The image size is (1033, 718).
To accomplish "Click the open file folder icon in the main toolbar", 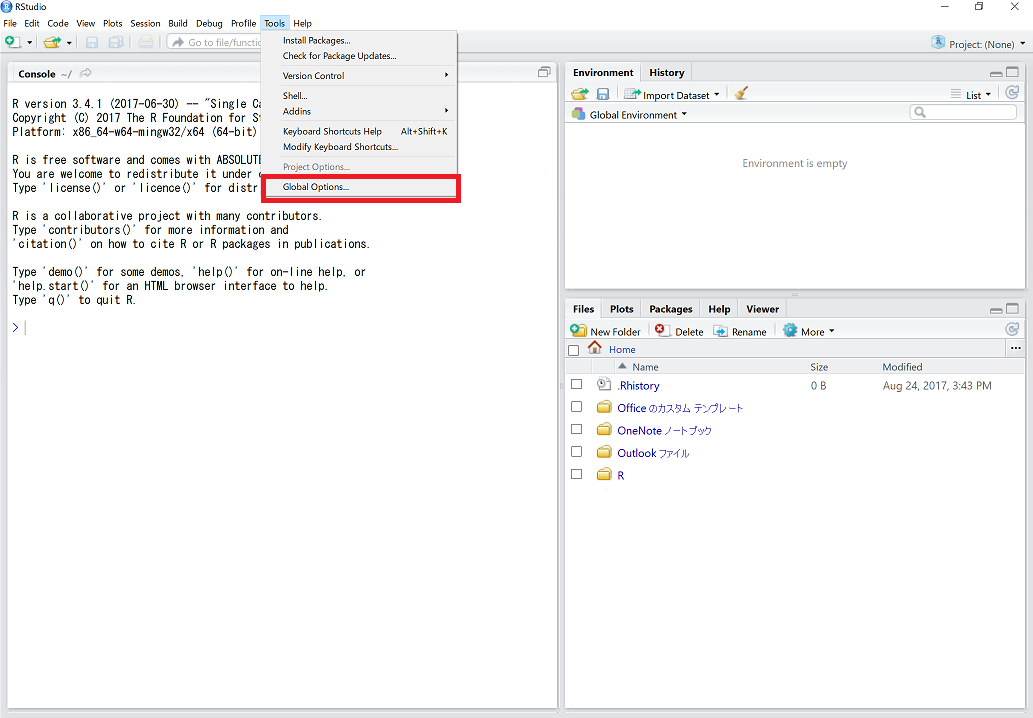I will click(52, 42).
